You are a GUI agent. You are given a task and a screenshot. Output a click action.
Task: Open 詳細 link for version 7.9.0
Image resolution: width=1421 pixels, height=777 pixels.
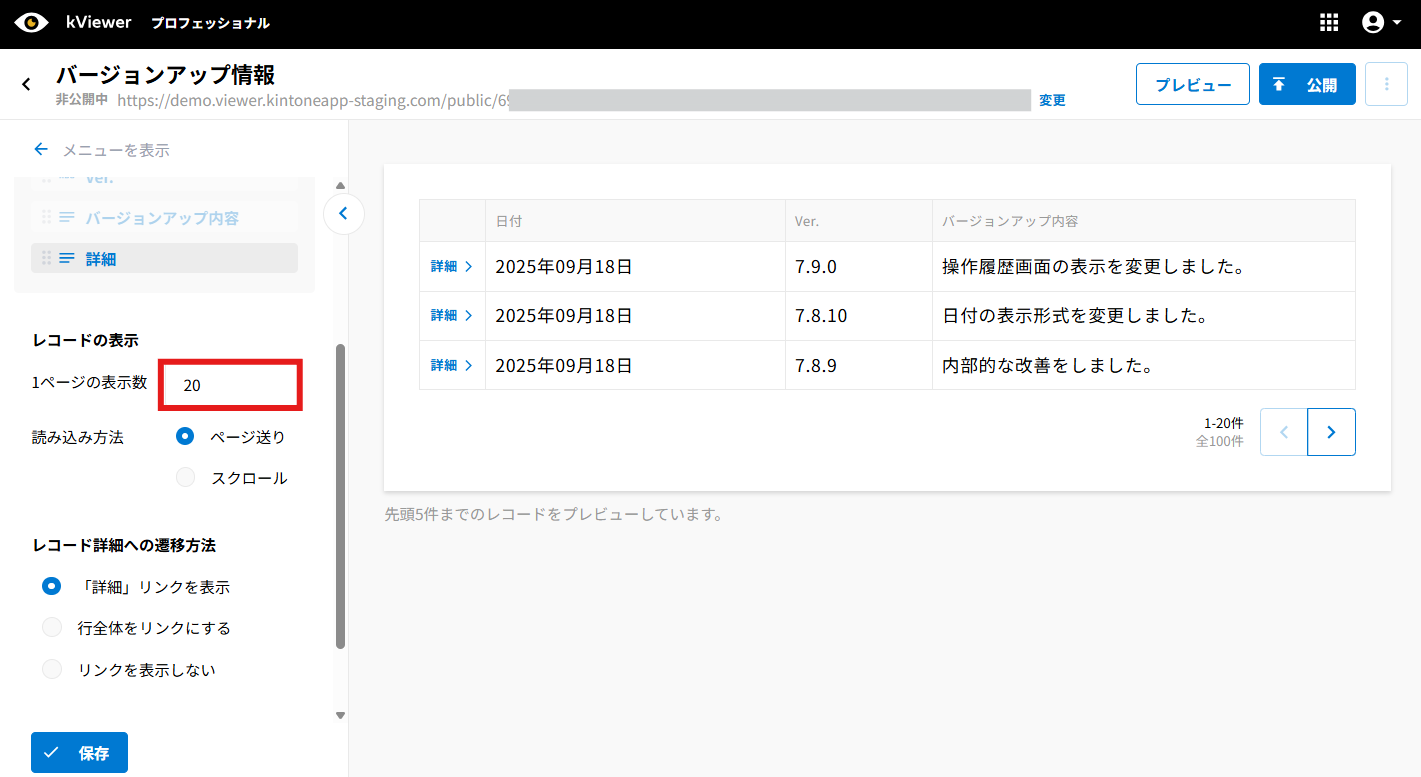pyautogui.click(x=451, y=267)
